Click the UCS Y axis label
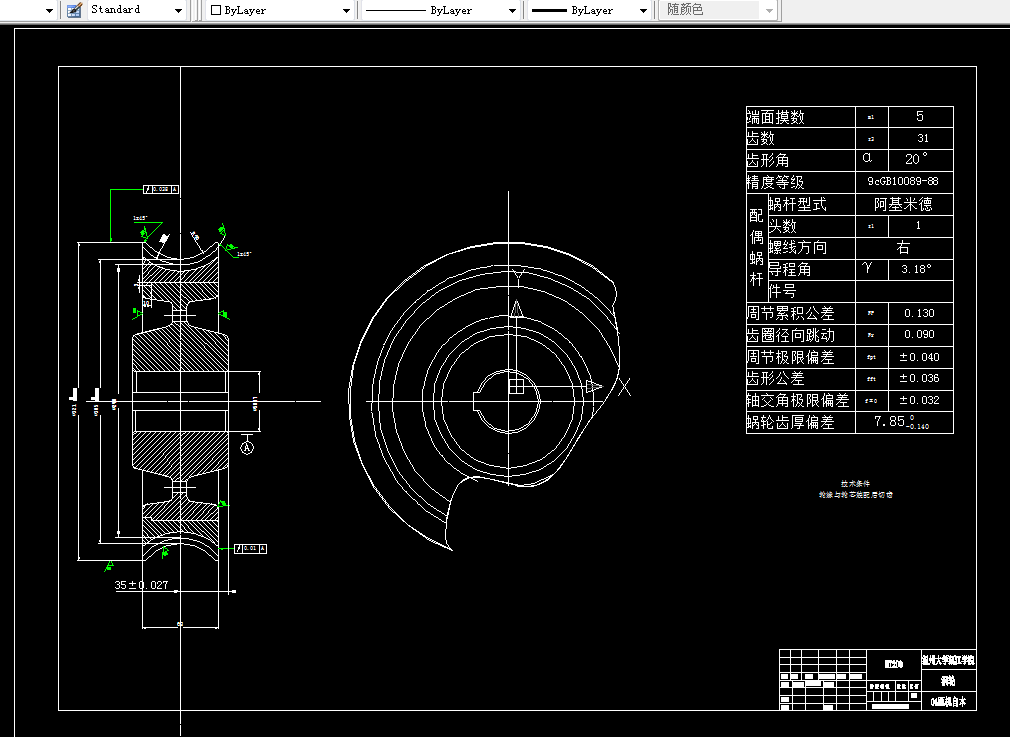This screenshot has height=737, width=1010. pyautogui.click(x=519, y=276)
